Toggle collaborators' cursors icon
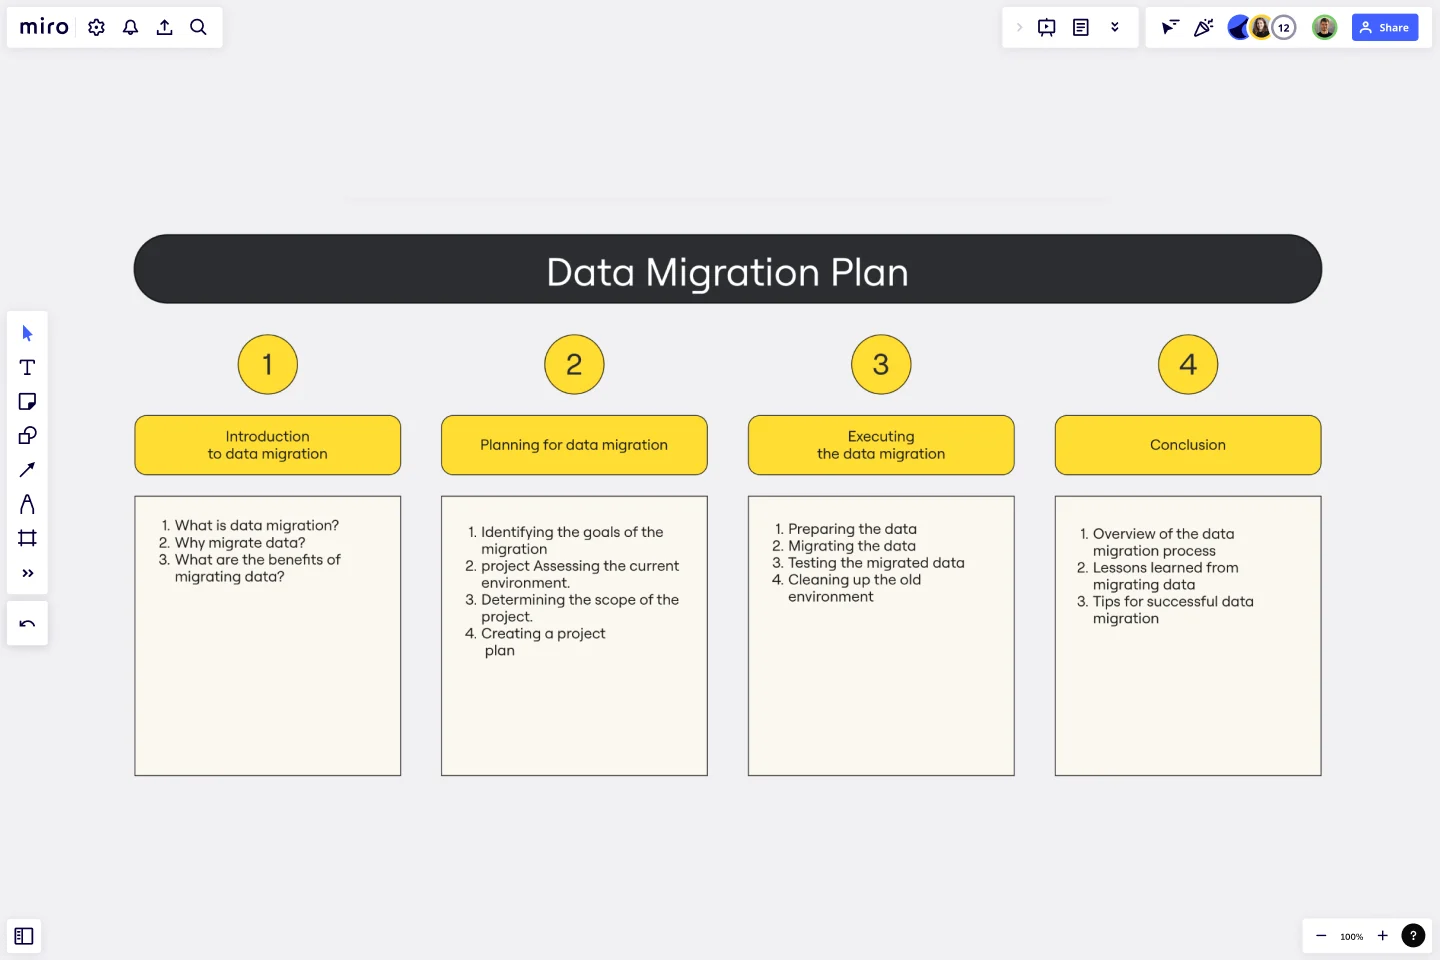 click(x=1170, y=27)
